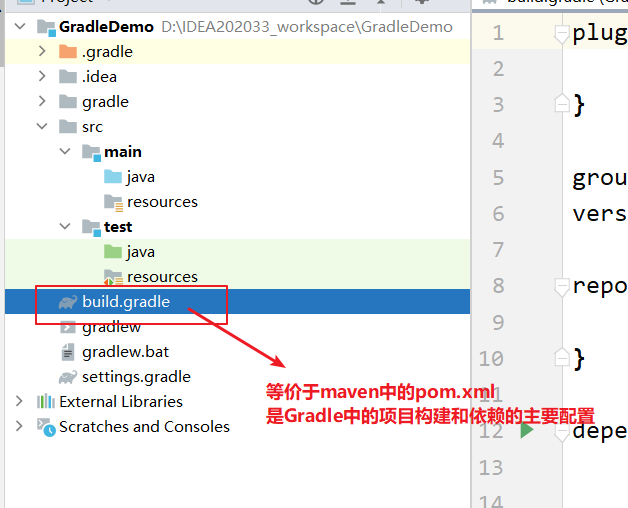Click the blue java sources folder under main
Viewport: 628px width, 508px height.
(113, 177)
